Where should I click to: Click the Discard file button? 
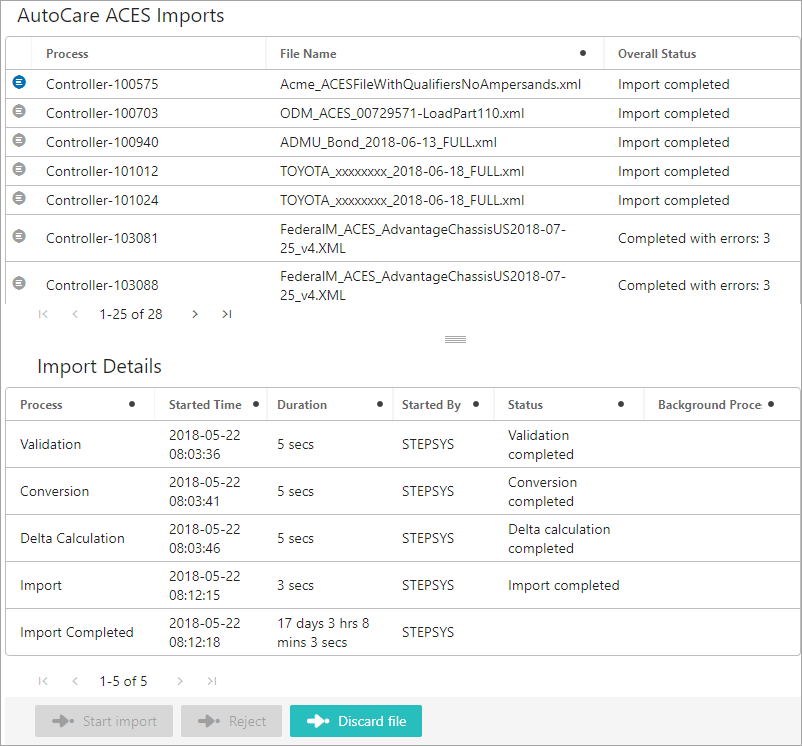356,721
